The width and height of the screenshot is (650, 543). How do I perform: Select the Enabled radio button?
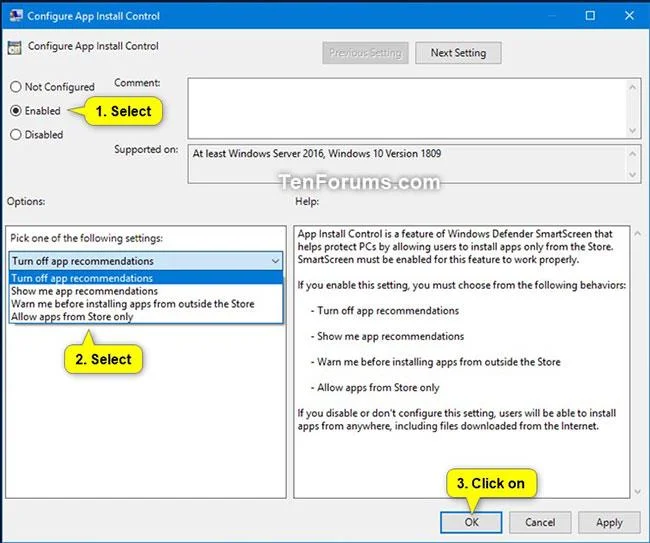(x=16, y=111)
